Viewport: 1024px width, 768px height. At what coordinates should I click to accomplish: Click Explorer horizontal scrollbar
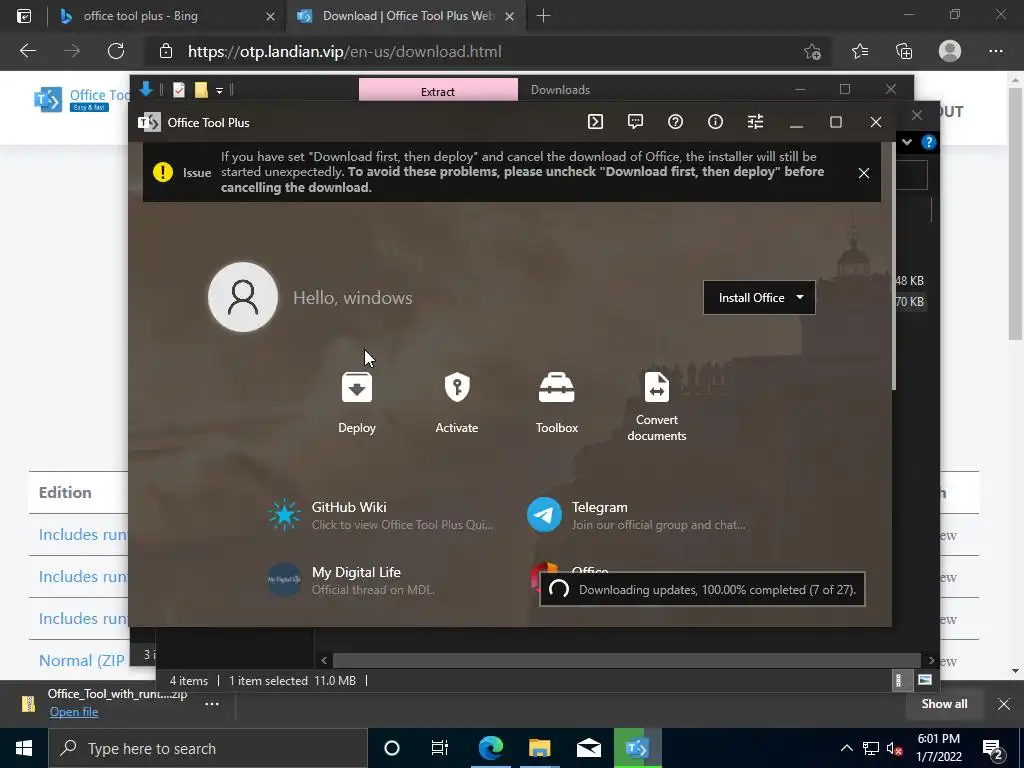click(626, 660)
